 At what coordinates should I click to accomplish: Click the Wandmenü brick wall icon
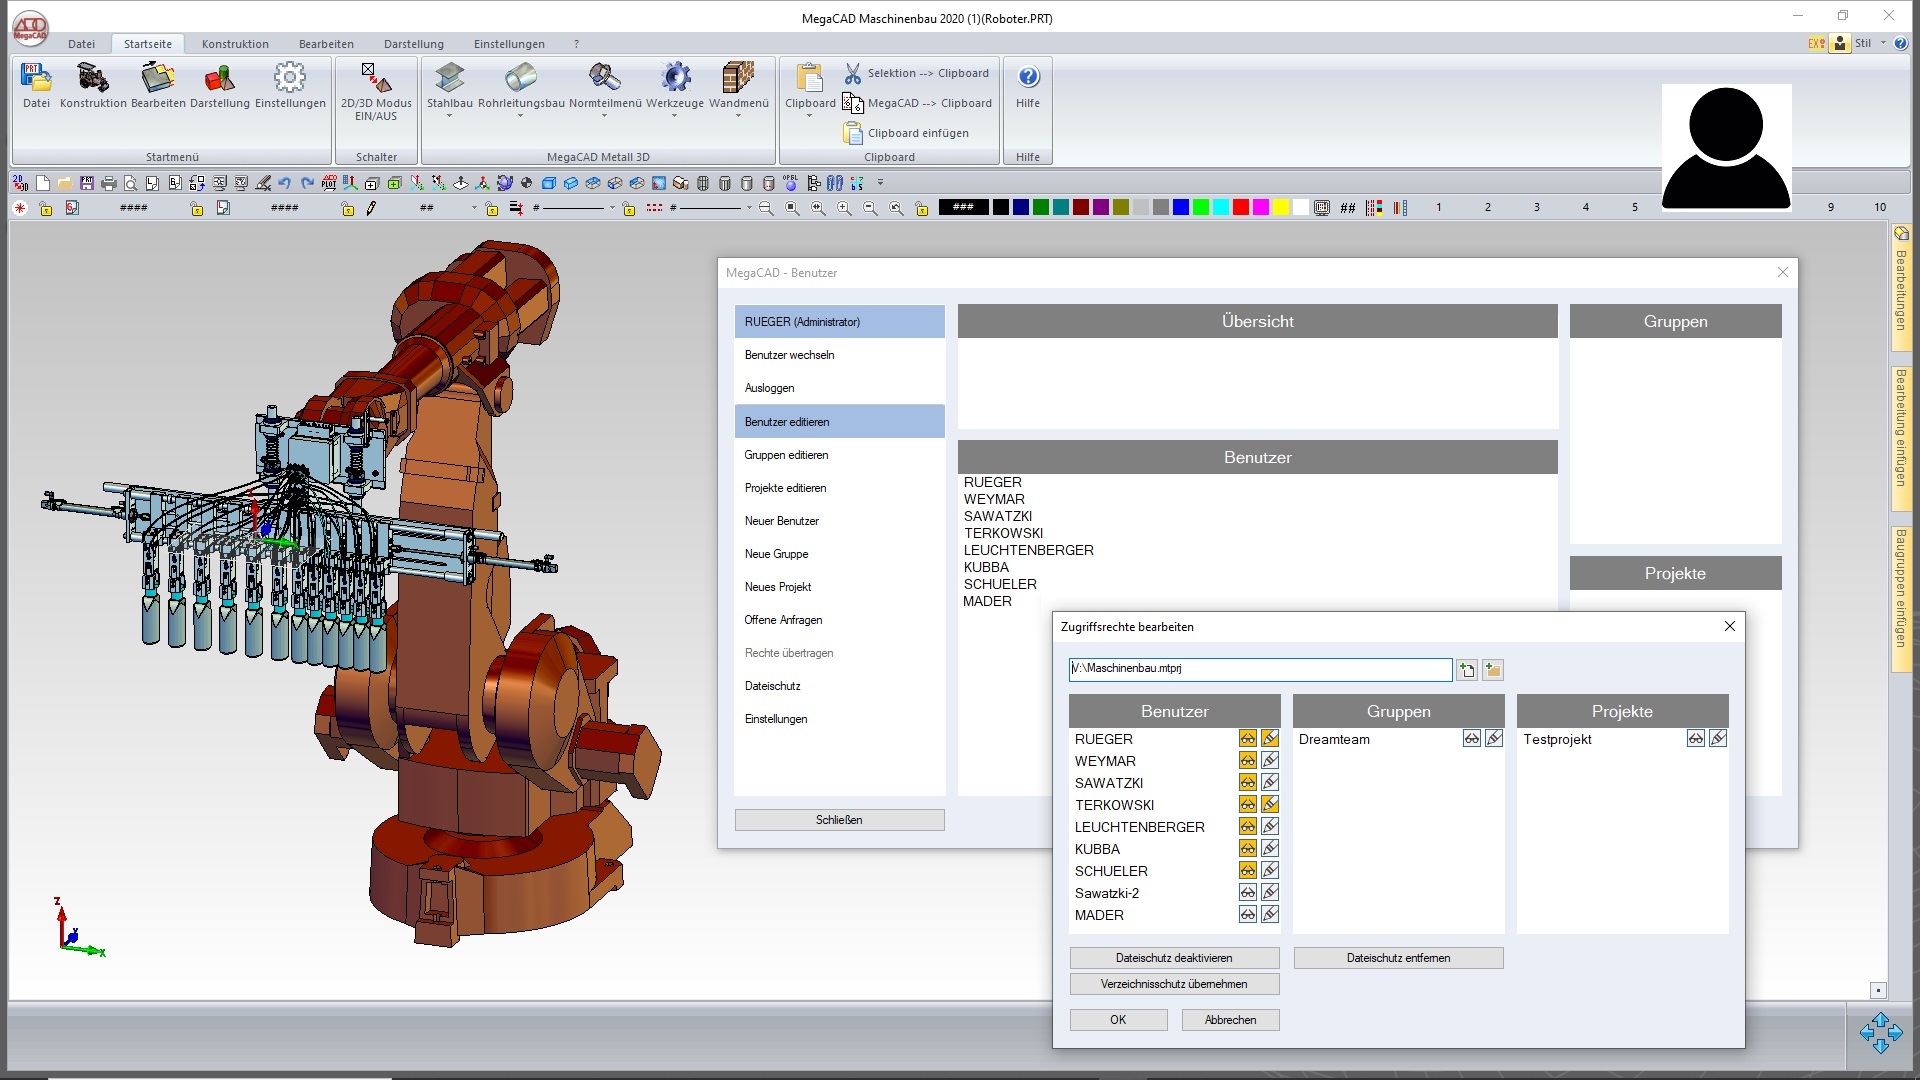click(x=738, y=79)
